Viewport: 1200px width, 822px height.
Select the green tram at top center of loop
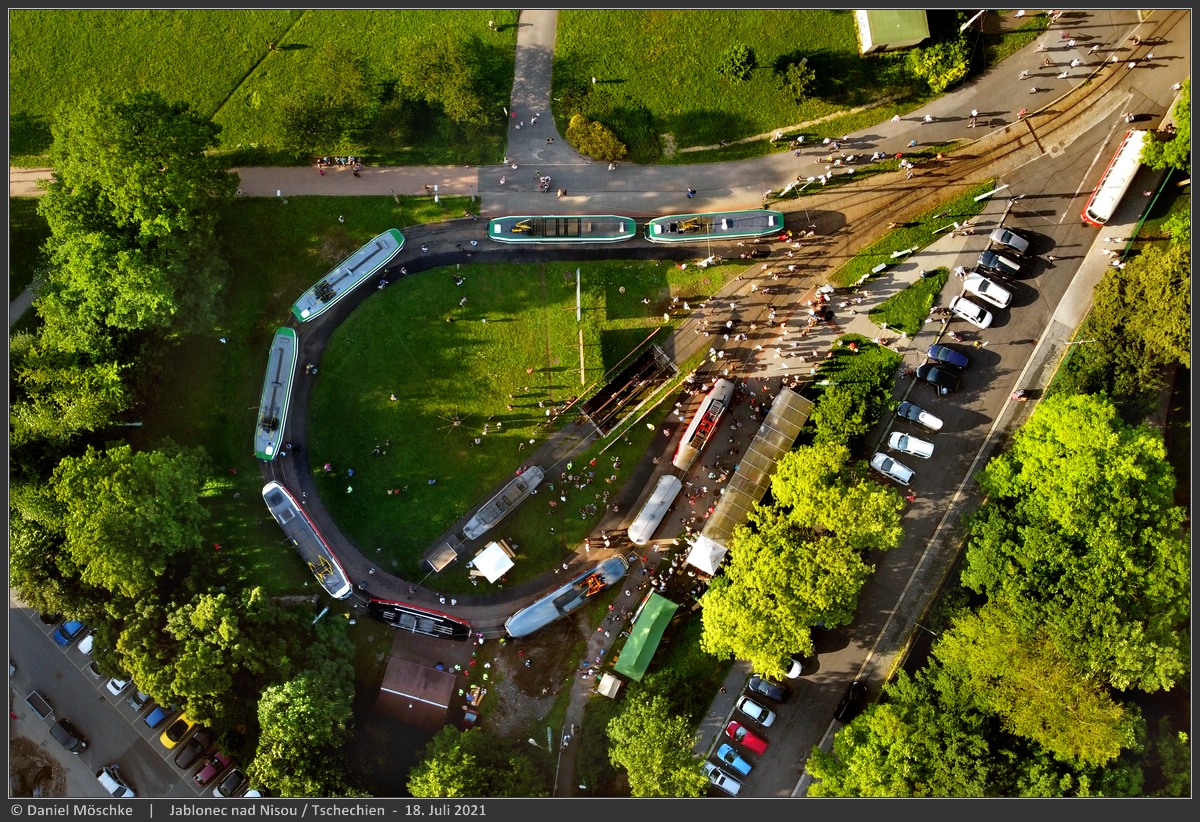click(x=561, y=229)
